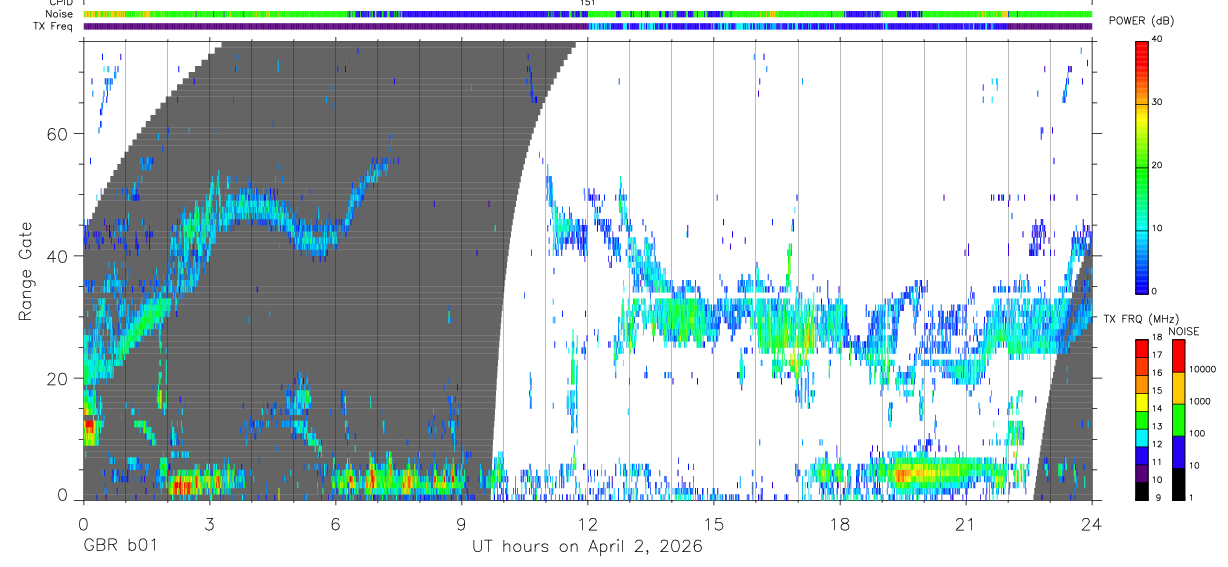Click the "1000" value in the NOISE legend
The height and width of the screenshot is (567, 1228).
1200,402
